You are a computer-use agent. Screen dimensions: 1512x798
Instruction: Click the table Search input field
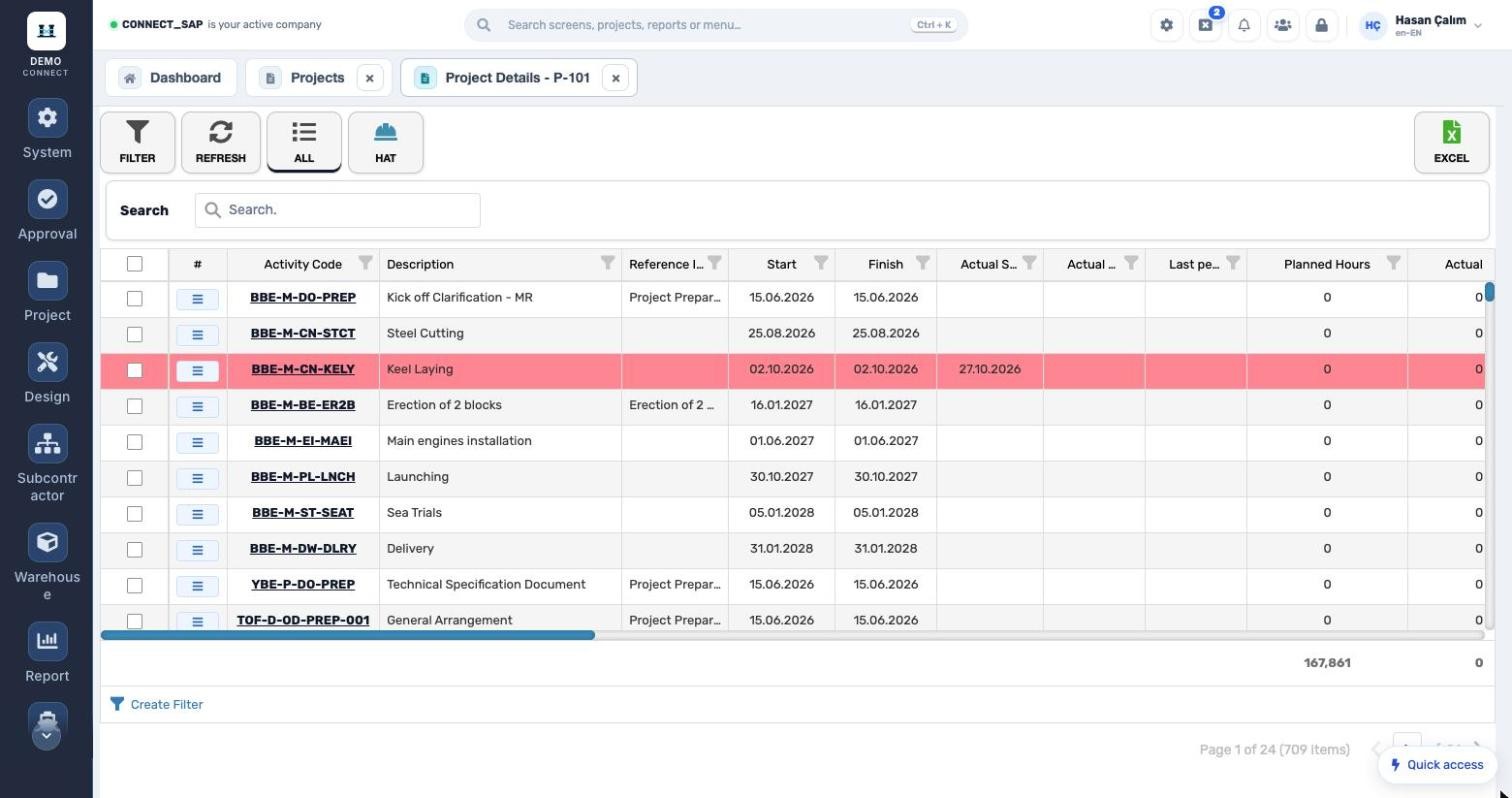338,210
